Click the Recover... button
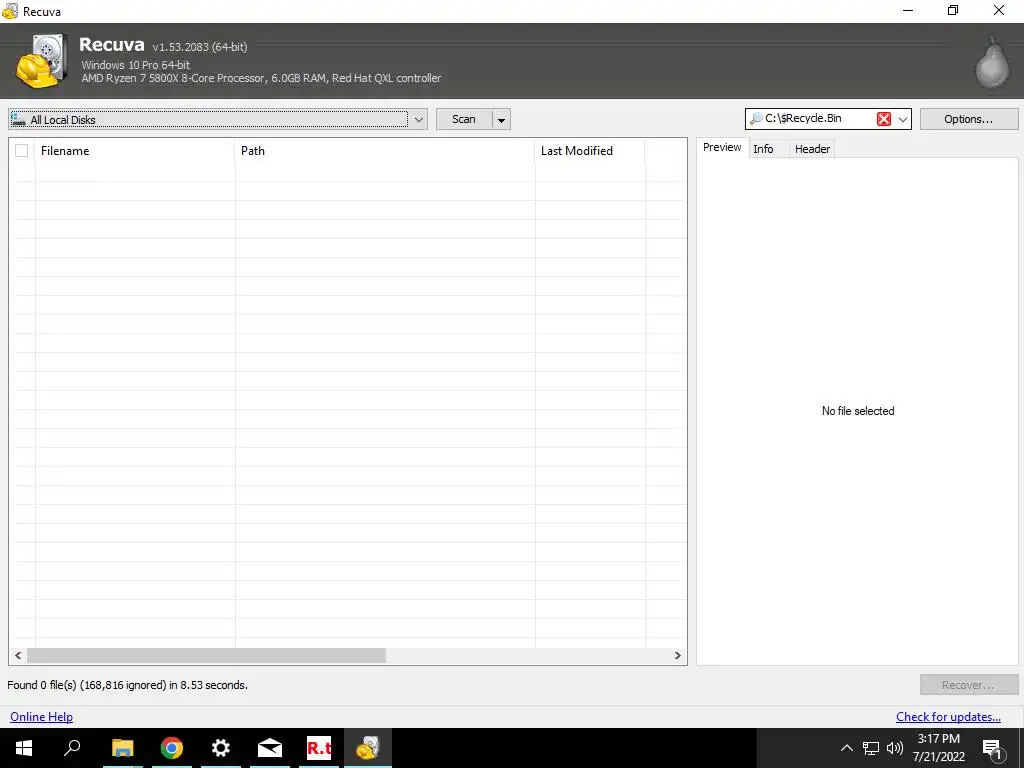Viewport: 1024px width, 768px height. (968, 685)
